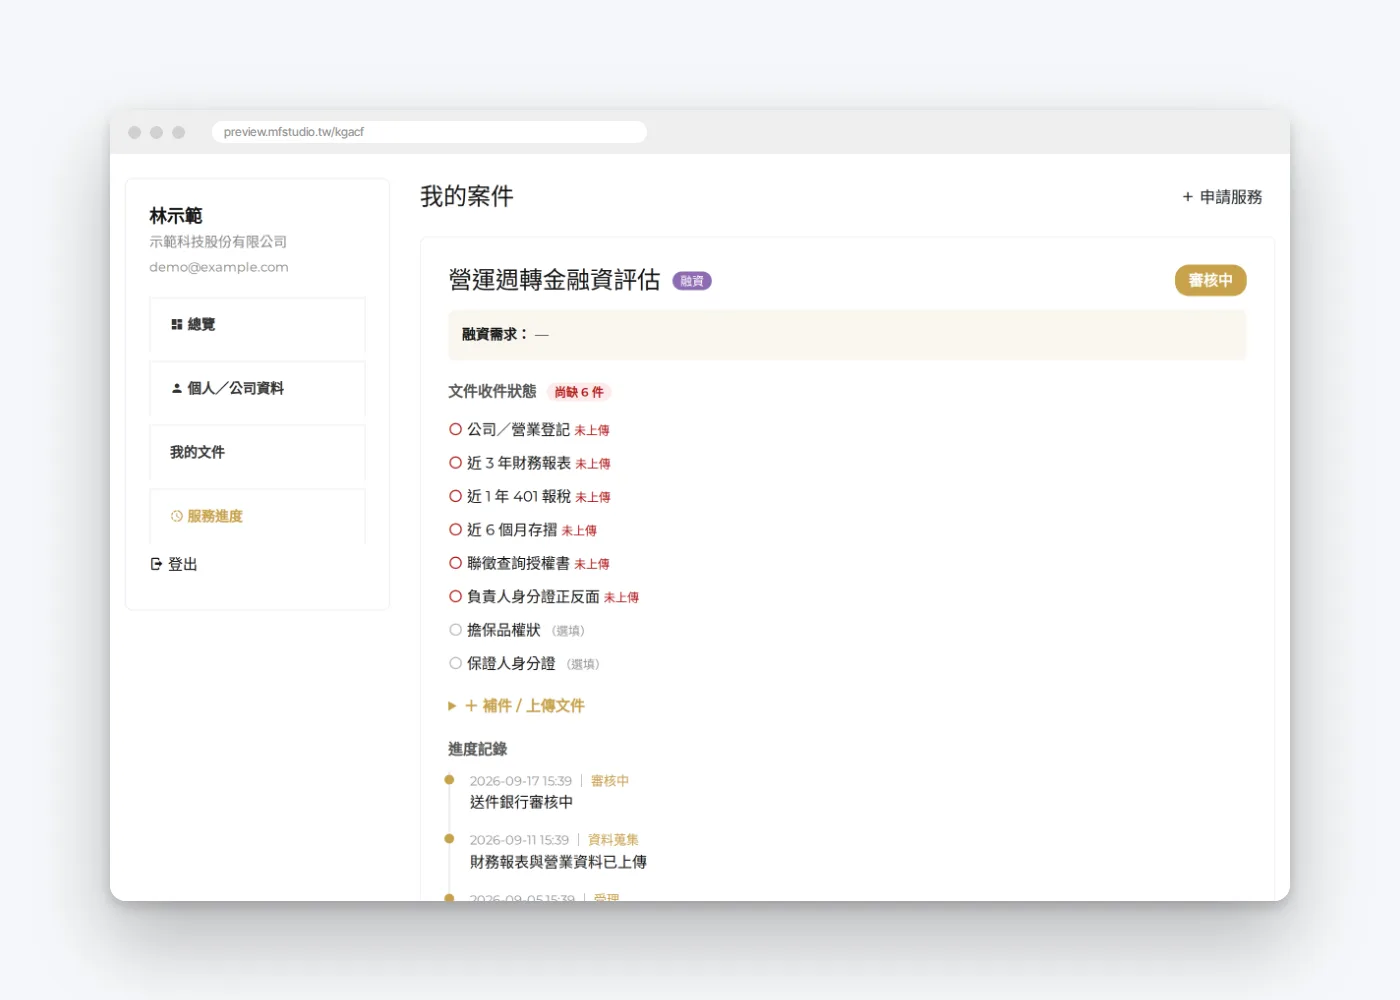Expand the 補件 / 上傳文件 triangle
Screen dimensions: 1400x1000
(x=452, y=706)
